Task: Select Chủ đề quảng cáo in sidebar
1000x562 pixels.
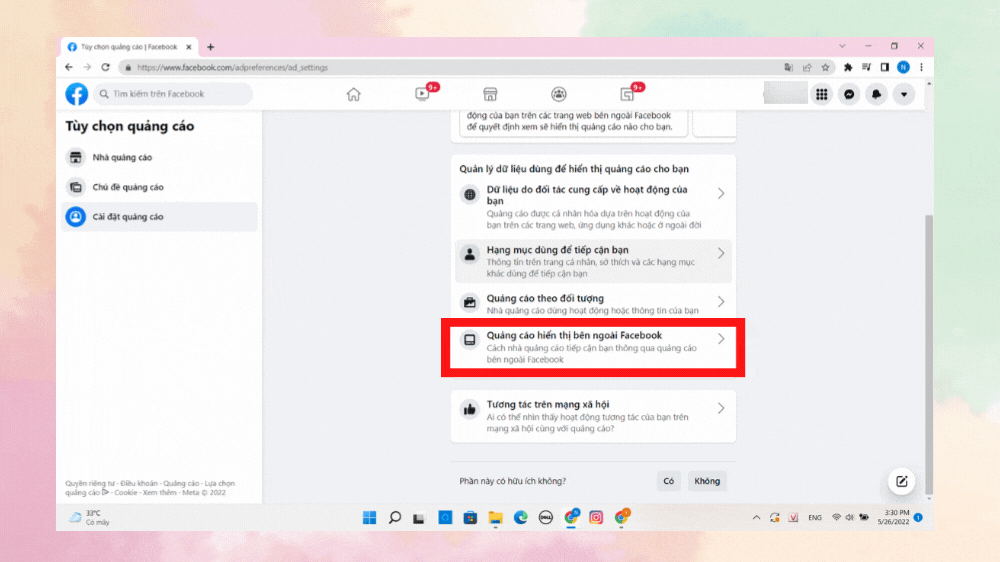Action: (x=128, y=187)
